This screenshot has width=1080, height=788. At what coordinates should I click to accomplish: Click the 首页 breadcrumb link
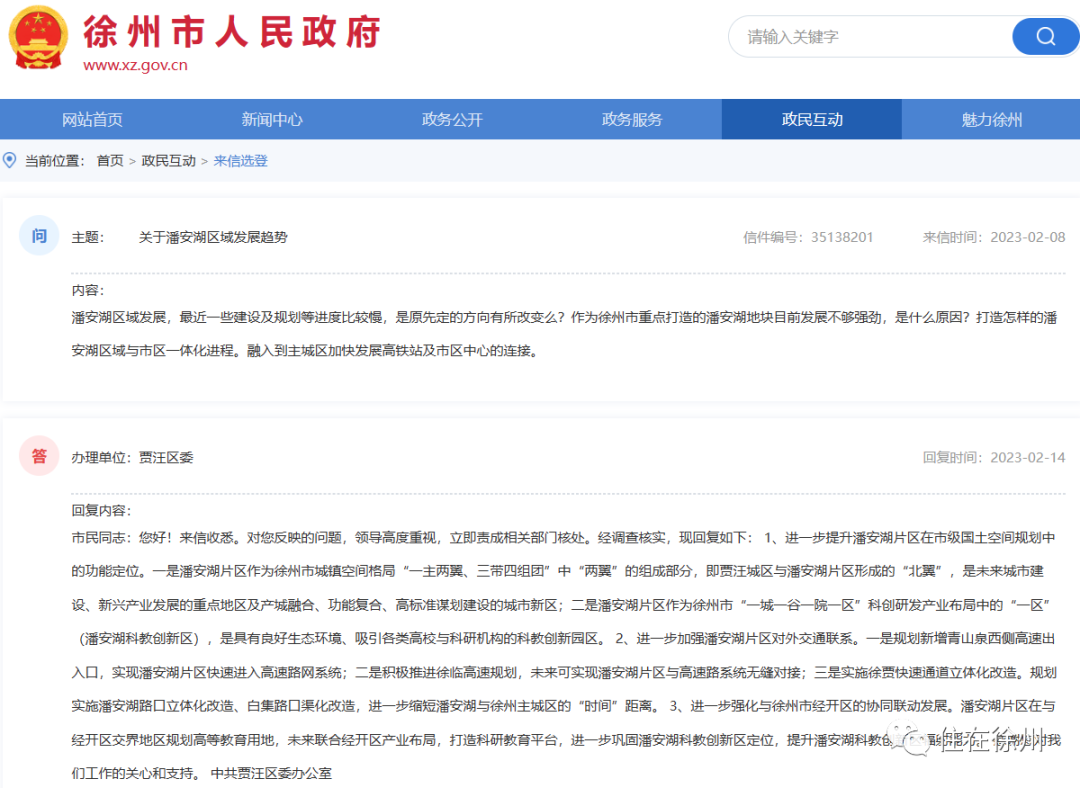(110, 160)
